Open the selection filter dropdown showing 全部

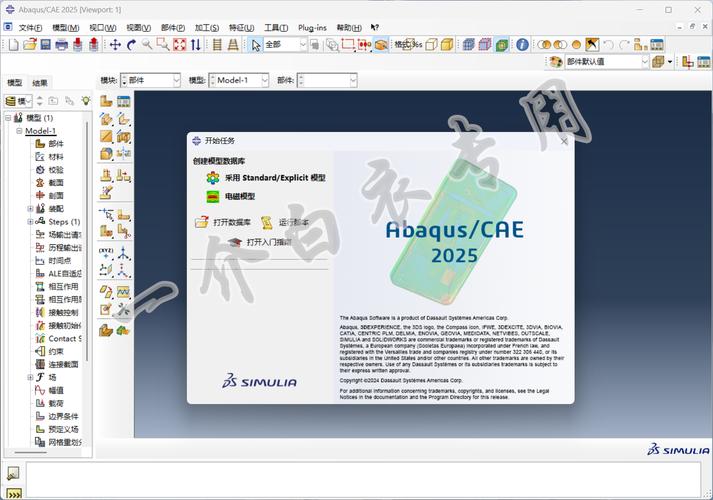[x=285, y=45]
